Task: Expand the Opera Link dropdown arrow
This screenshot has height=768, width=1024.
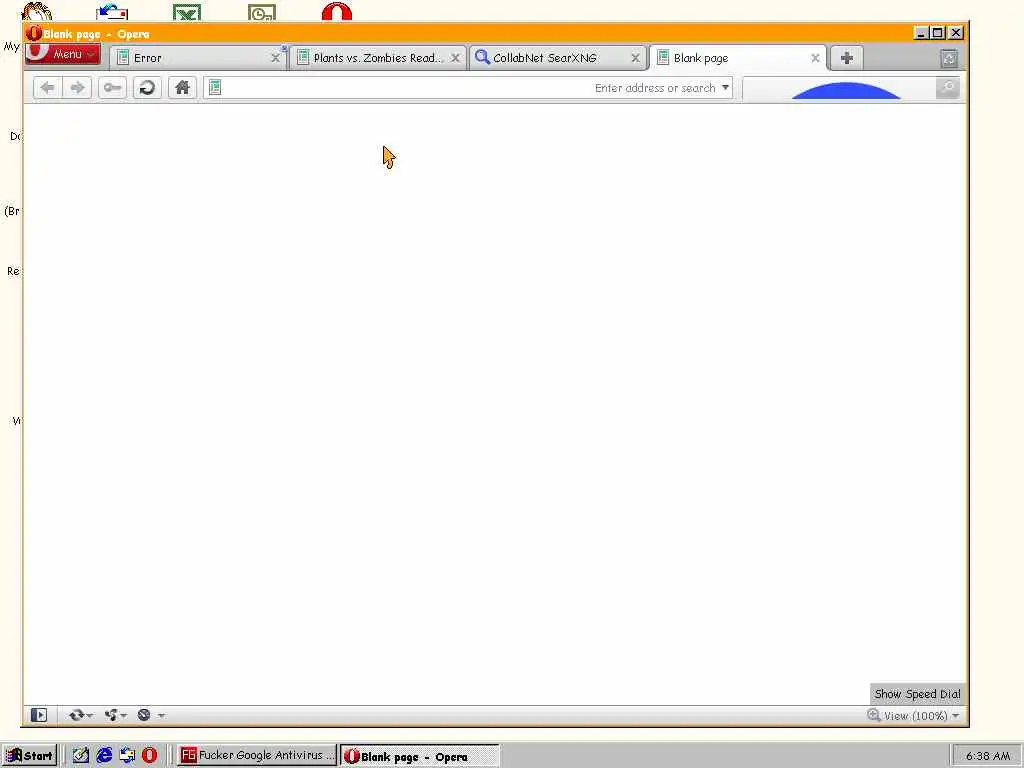Action: [89, 716]
